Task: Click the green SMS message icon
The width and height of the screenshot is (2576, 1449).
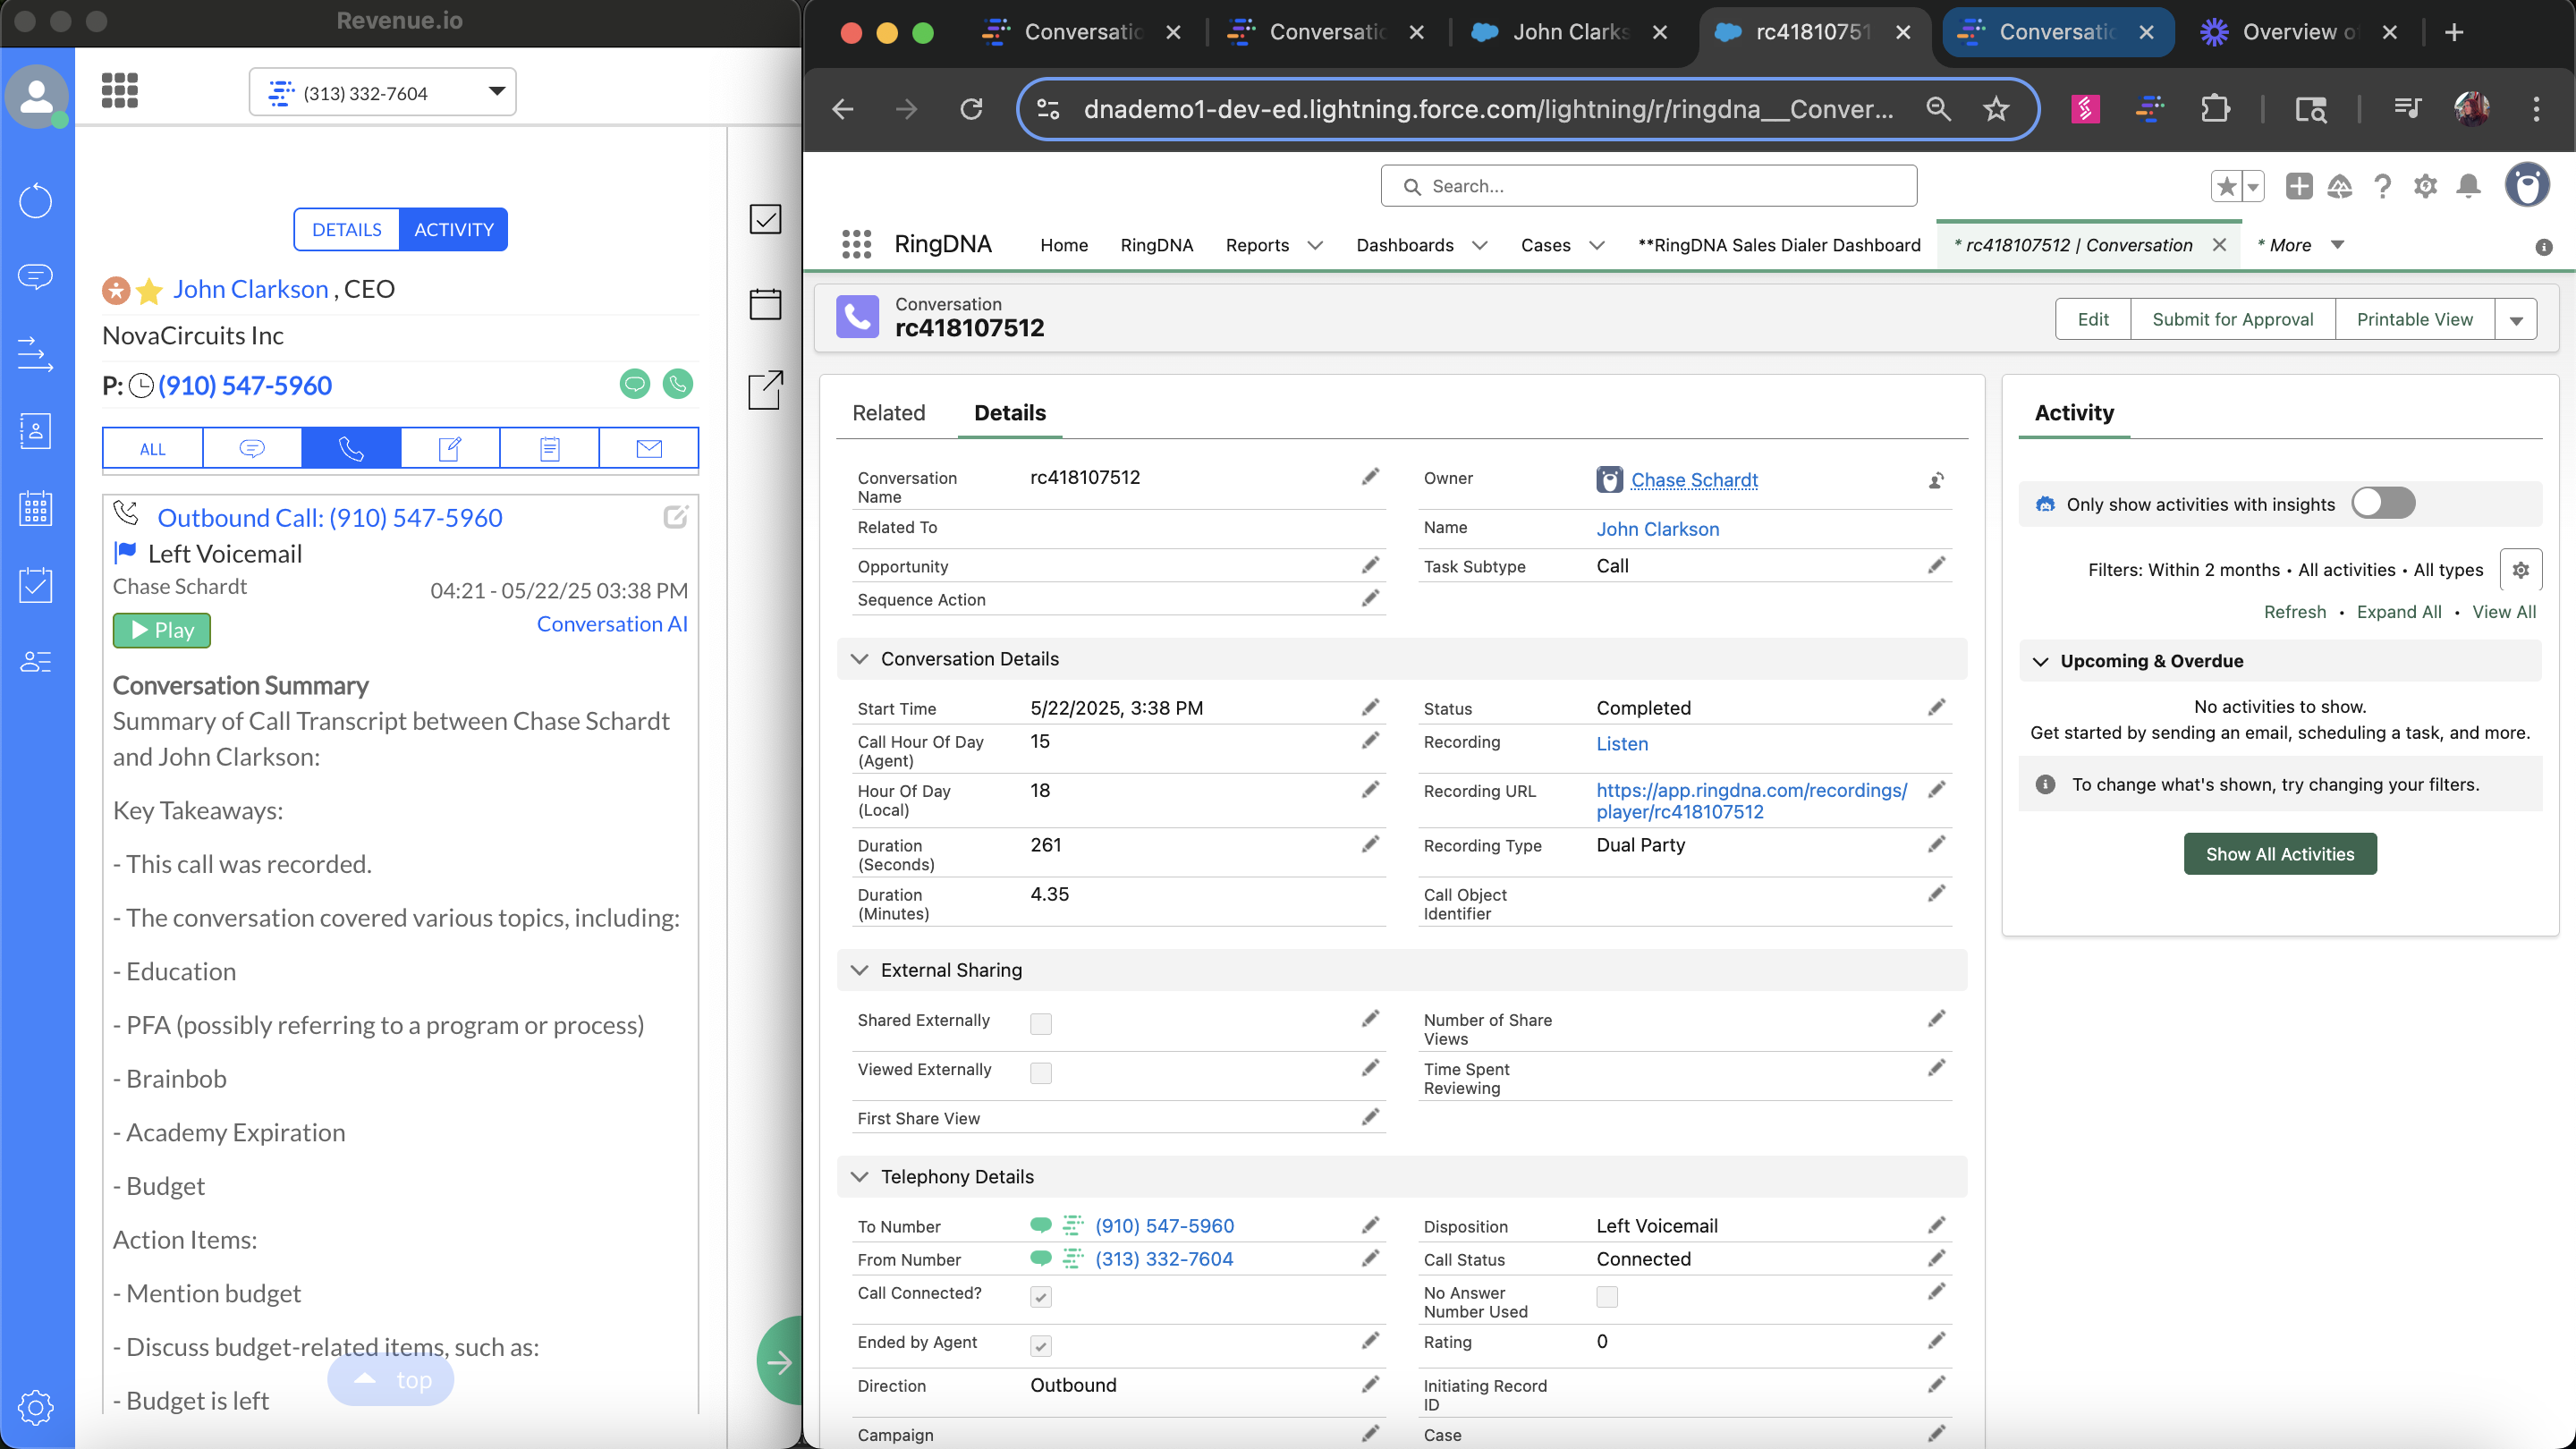Action: point(635,384)
